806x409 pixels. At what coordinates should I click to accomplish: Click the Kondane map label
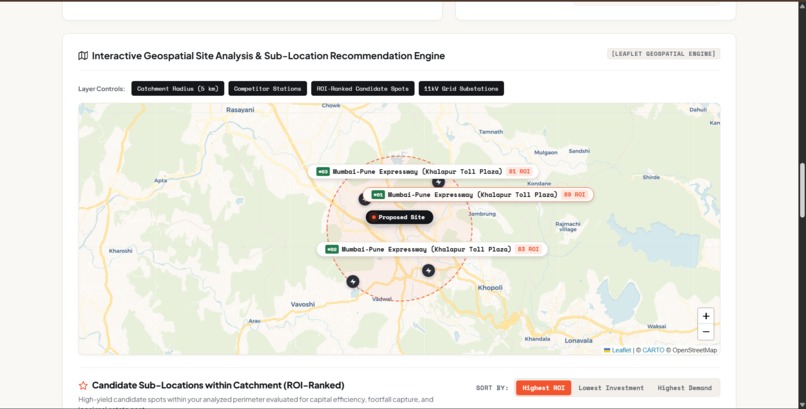pos(539,183)
